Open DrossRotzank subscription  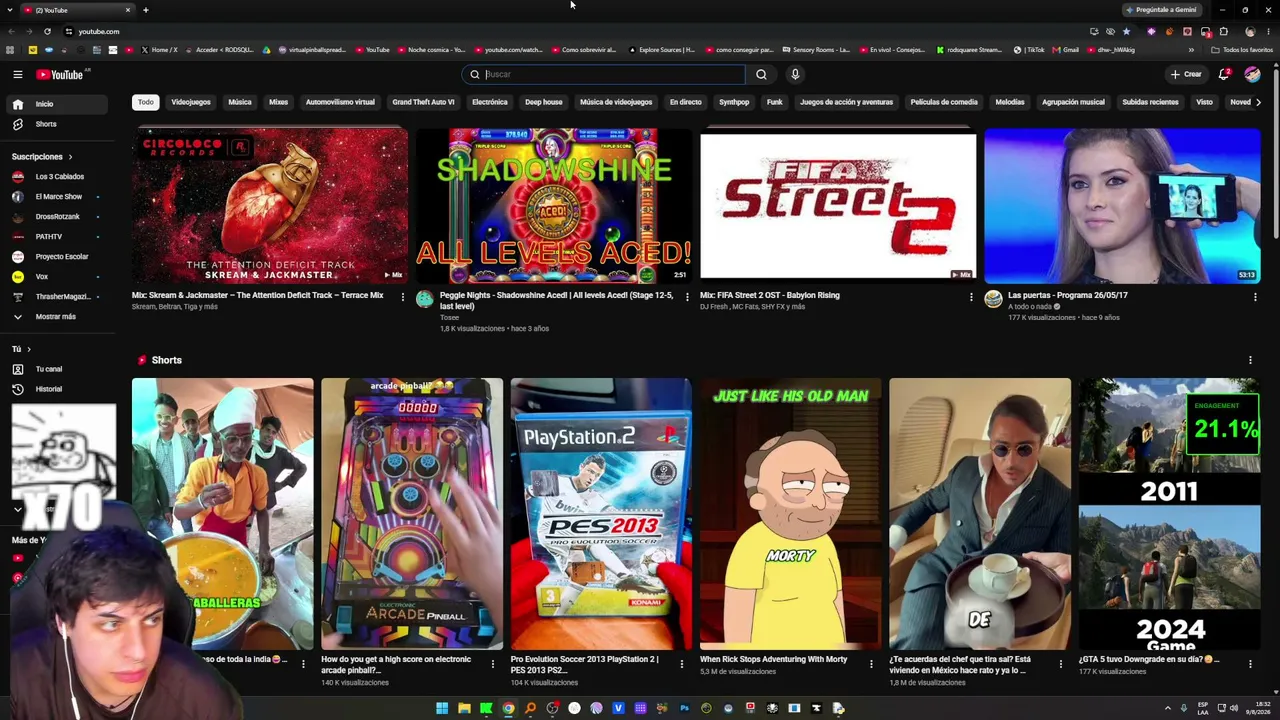[x=55, y=217]
